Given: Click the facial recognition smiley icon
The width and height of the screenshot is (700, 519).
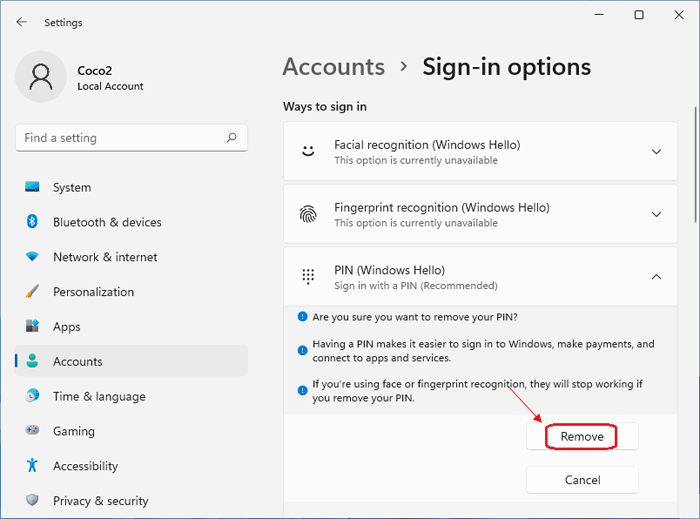Looking at the screenshot, I should coord(308,151).
